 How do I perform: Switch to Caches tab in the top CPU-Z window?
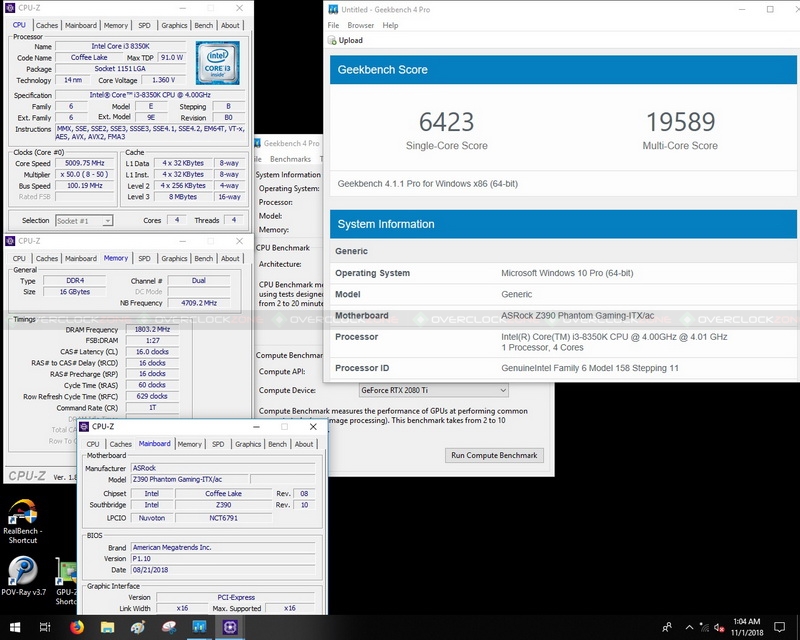coord(47,25)
